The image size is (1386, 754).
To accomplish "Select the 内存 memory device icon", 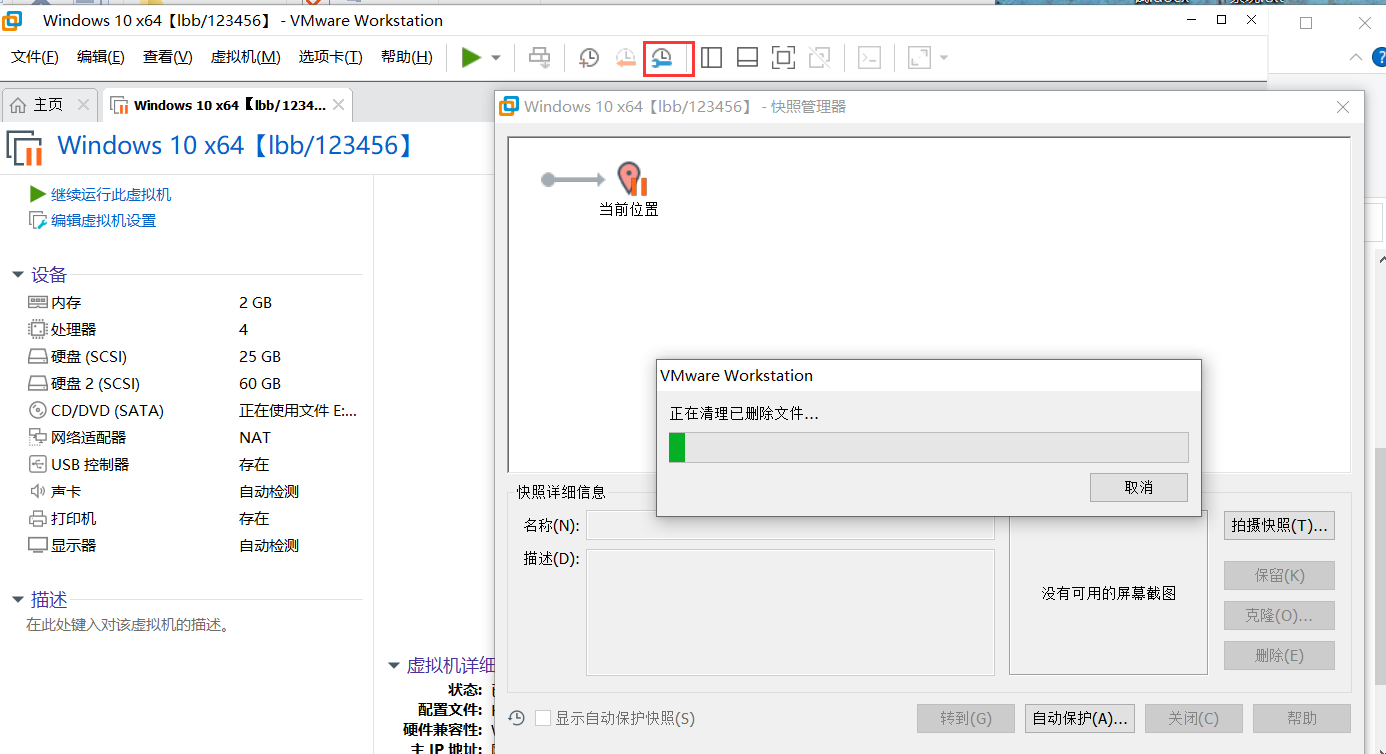I will (38, 302).
